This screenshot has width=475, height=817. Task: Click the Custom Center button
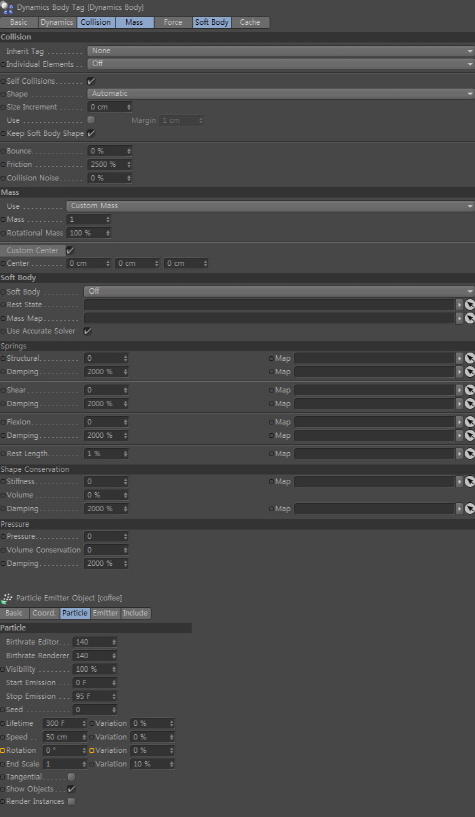coord(33,251)
